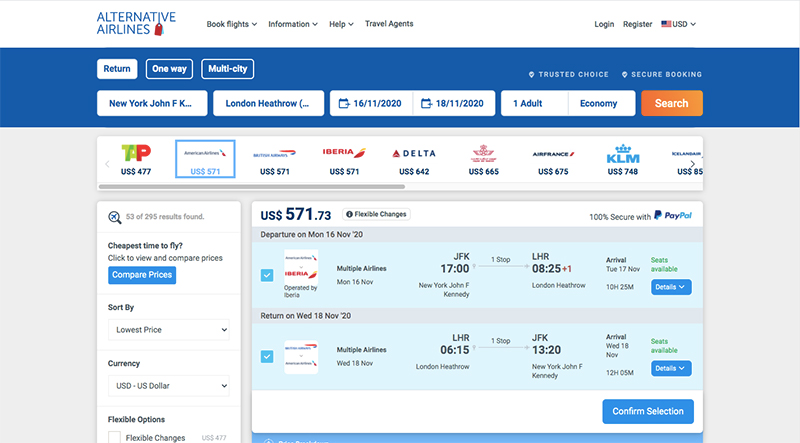
Task: Choose the Return trip type
Action: 117,69
